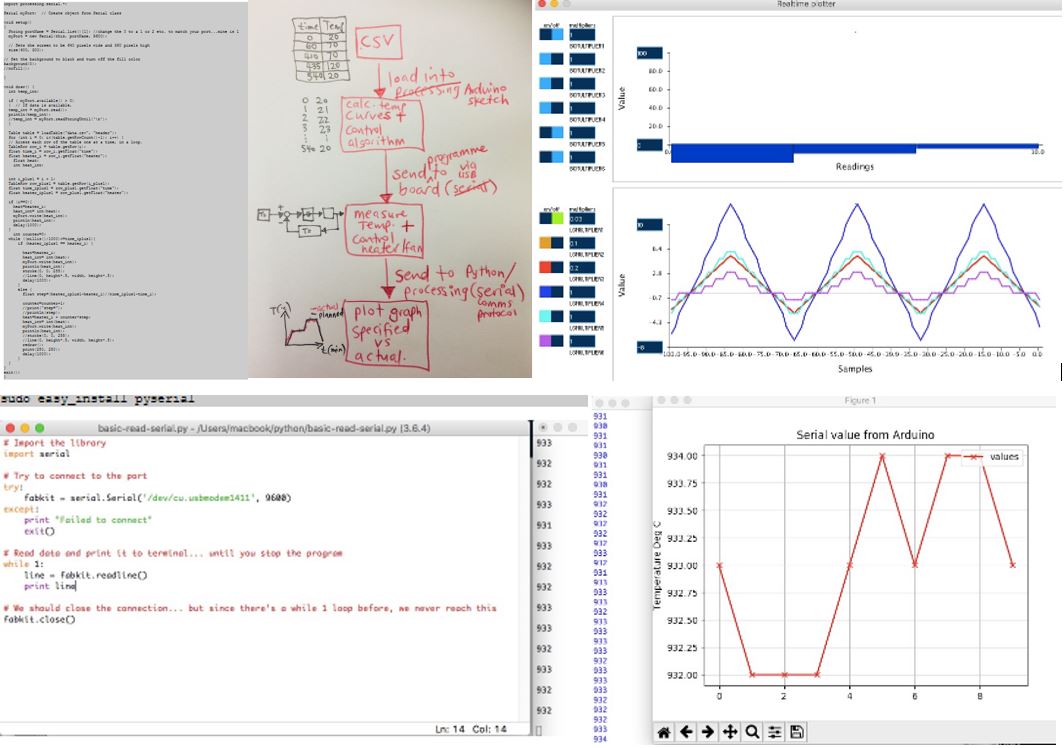Image resolution: width=1064 pixels, height=748 pixels.
Task: Toggle the green line graph on/off switch
Action: coord(551,219)
